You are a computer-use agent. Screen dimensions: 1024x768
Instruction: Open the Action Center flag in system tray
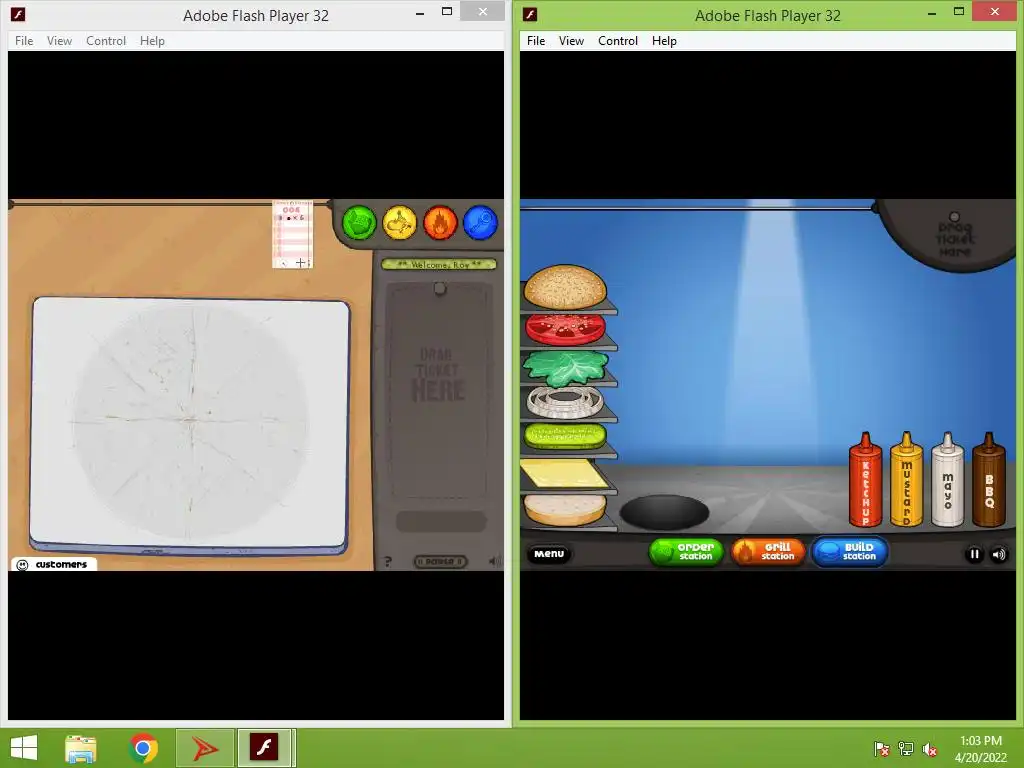[882, 749]
